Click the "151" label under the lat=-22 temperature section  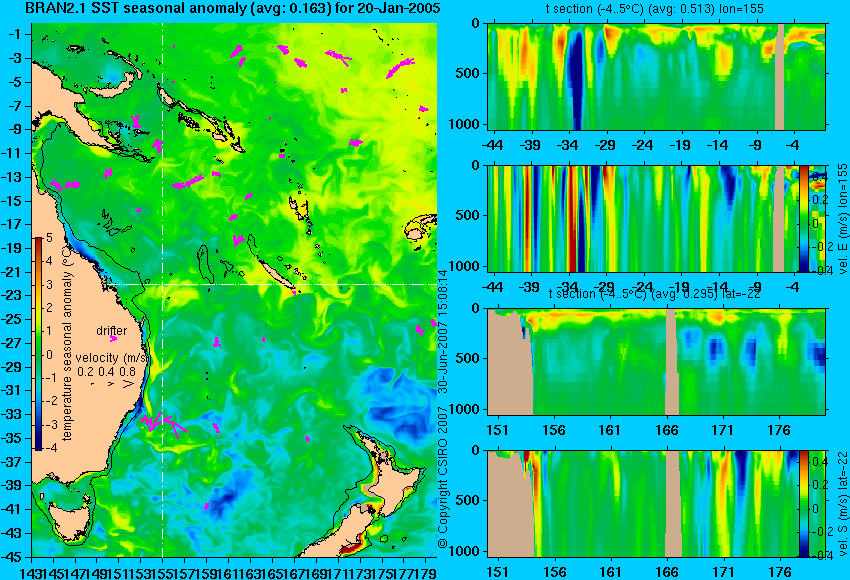pos(498,430)
